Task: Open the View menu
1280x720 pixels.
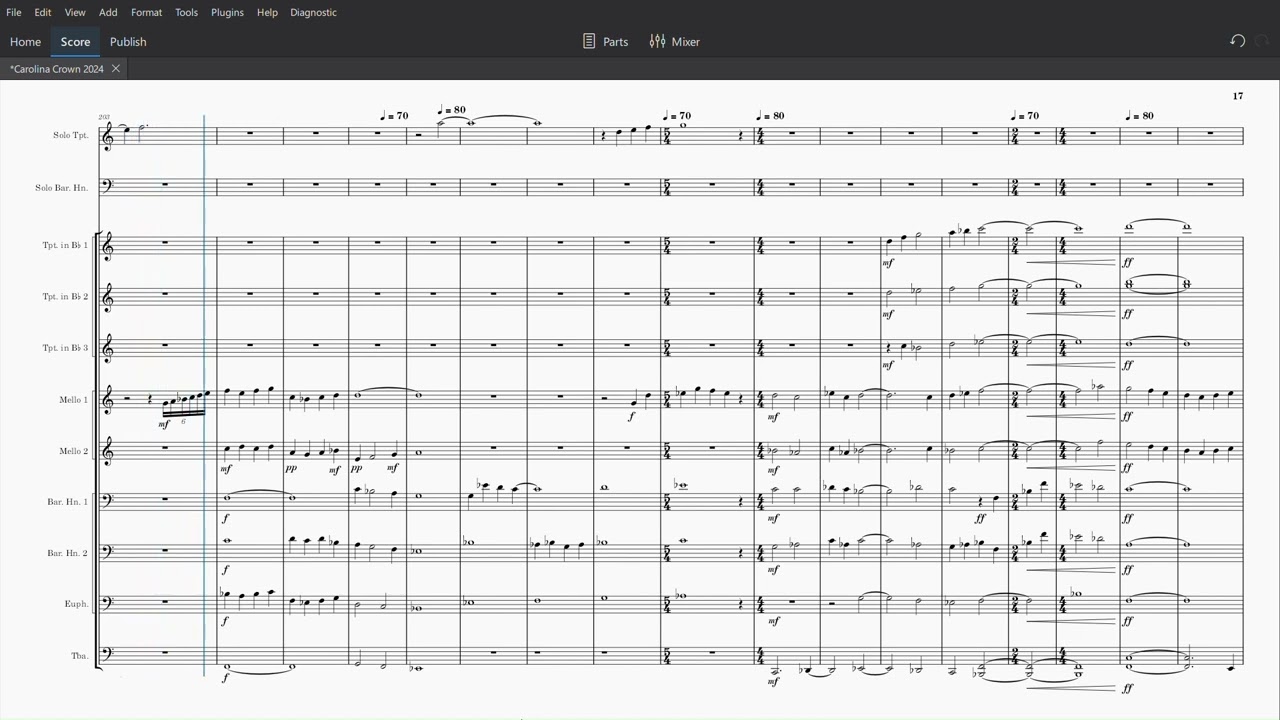Action: [x=75, y=12]
